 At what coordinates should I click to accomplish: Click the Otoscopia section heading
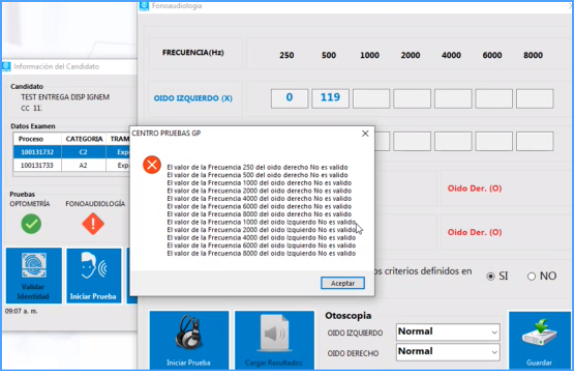(348, 316)
